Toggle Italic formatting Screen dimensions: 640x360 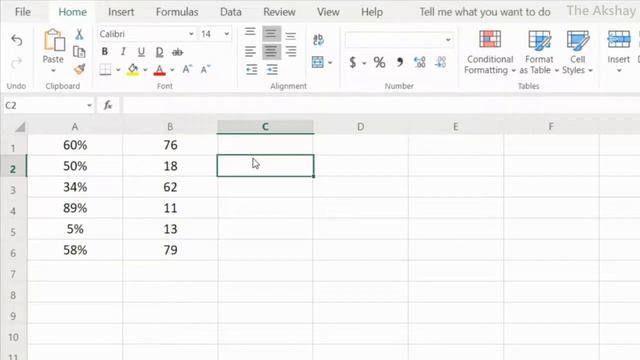point(123,52)
